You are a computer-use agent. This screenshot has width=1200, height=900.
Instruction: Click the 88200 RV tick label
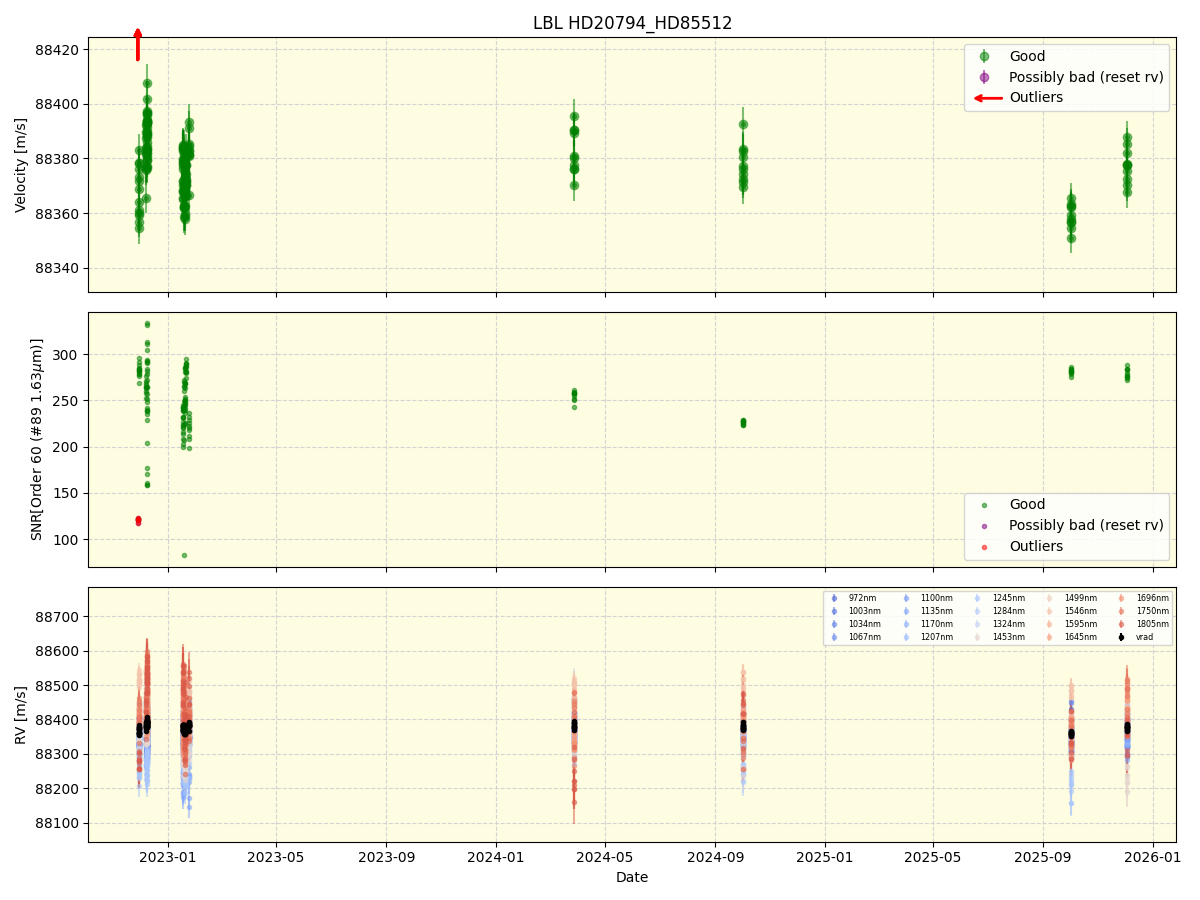pyautogui.click(x=57, y=789)
